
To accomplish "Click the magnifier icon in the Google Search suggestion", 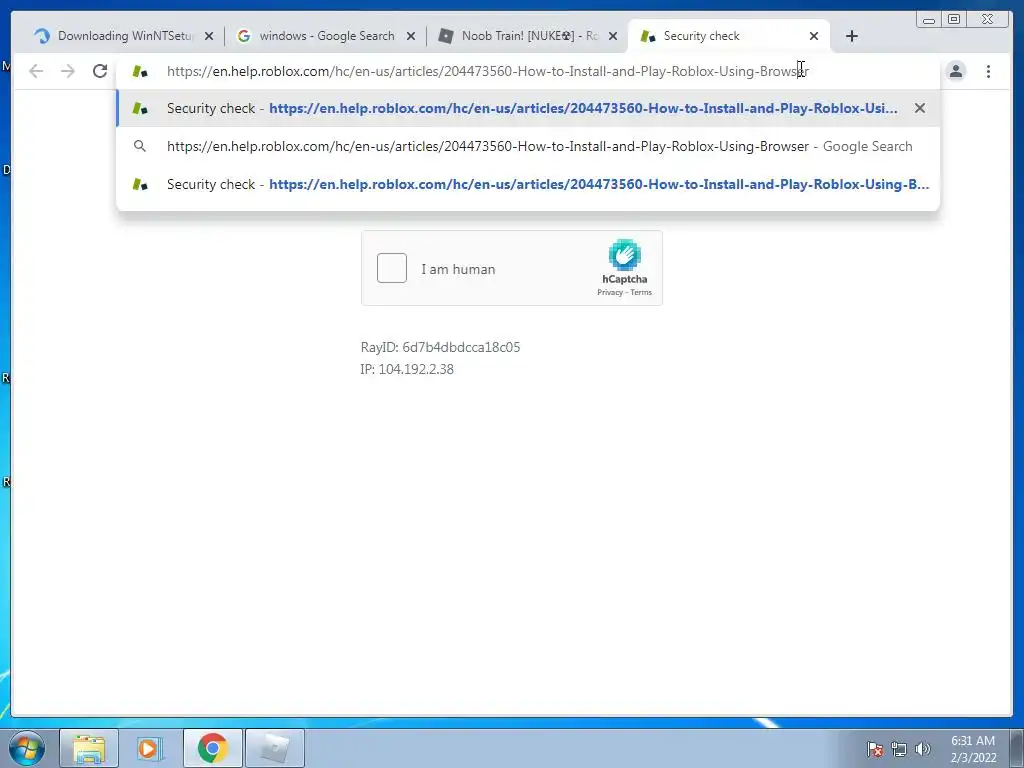I will tap(140, 146).
